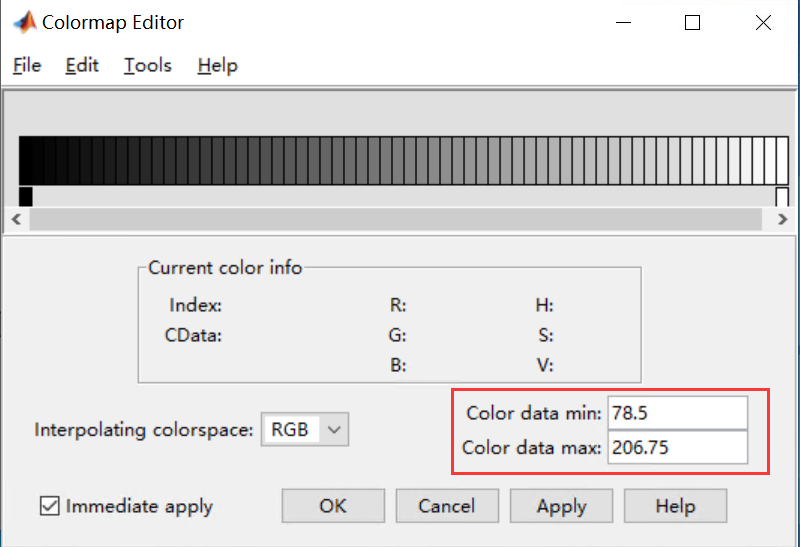The width and height of the screenshot is (800, 547).
Task: Click the horizontal scrollbar track
Action: coord(395,219)
